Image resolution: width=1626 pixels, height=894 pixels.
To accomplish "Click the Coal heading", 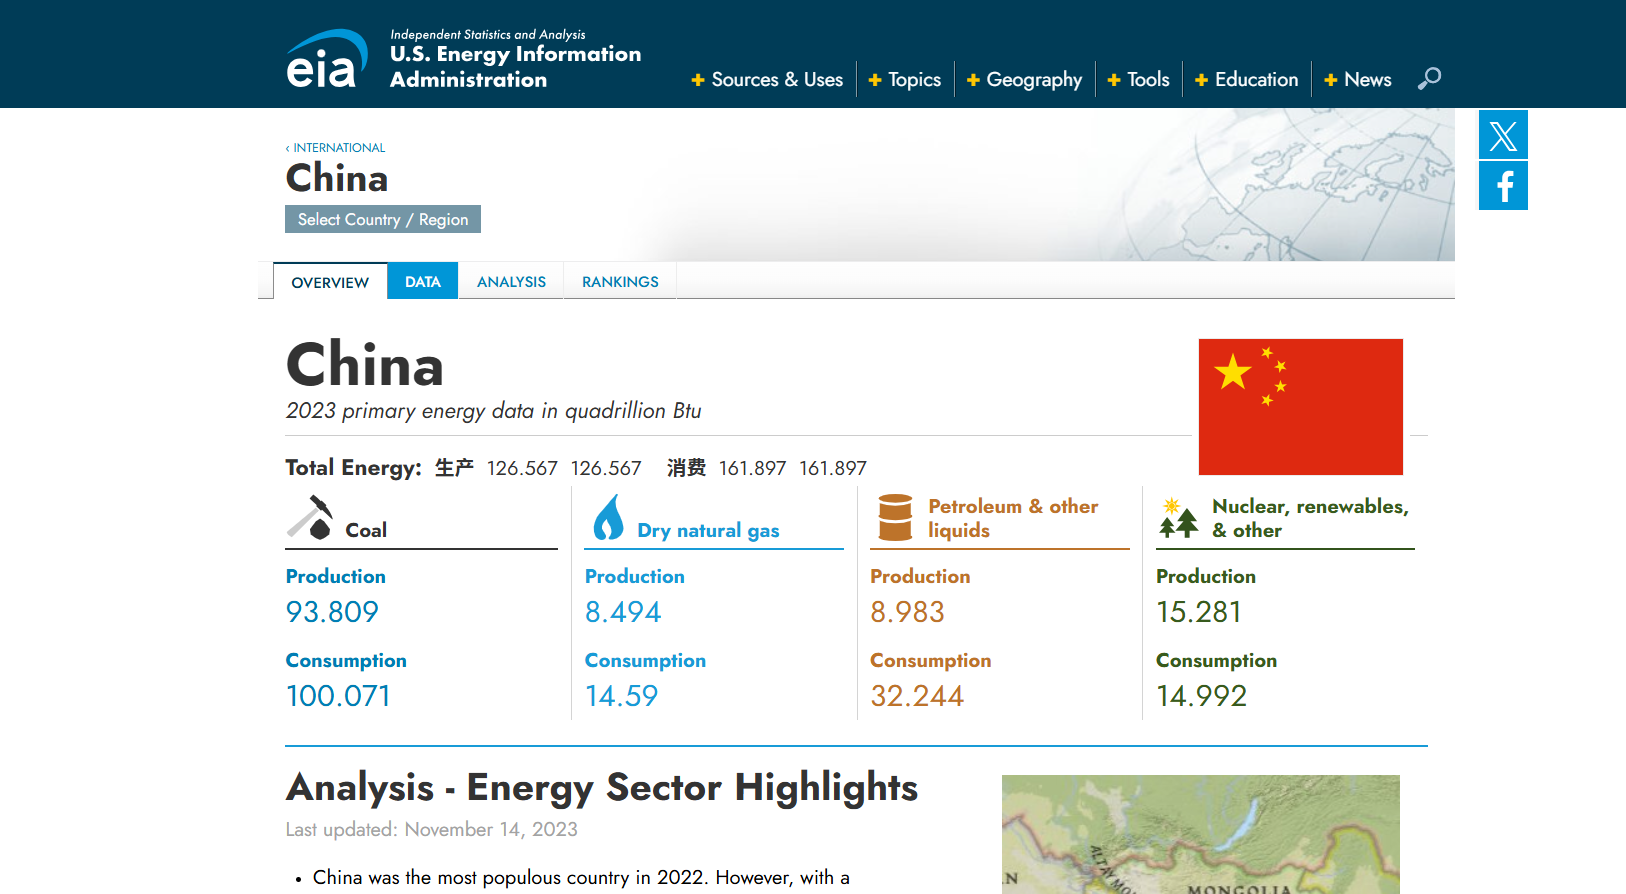I will point(366,530).
